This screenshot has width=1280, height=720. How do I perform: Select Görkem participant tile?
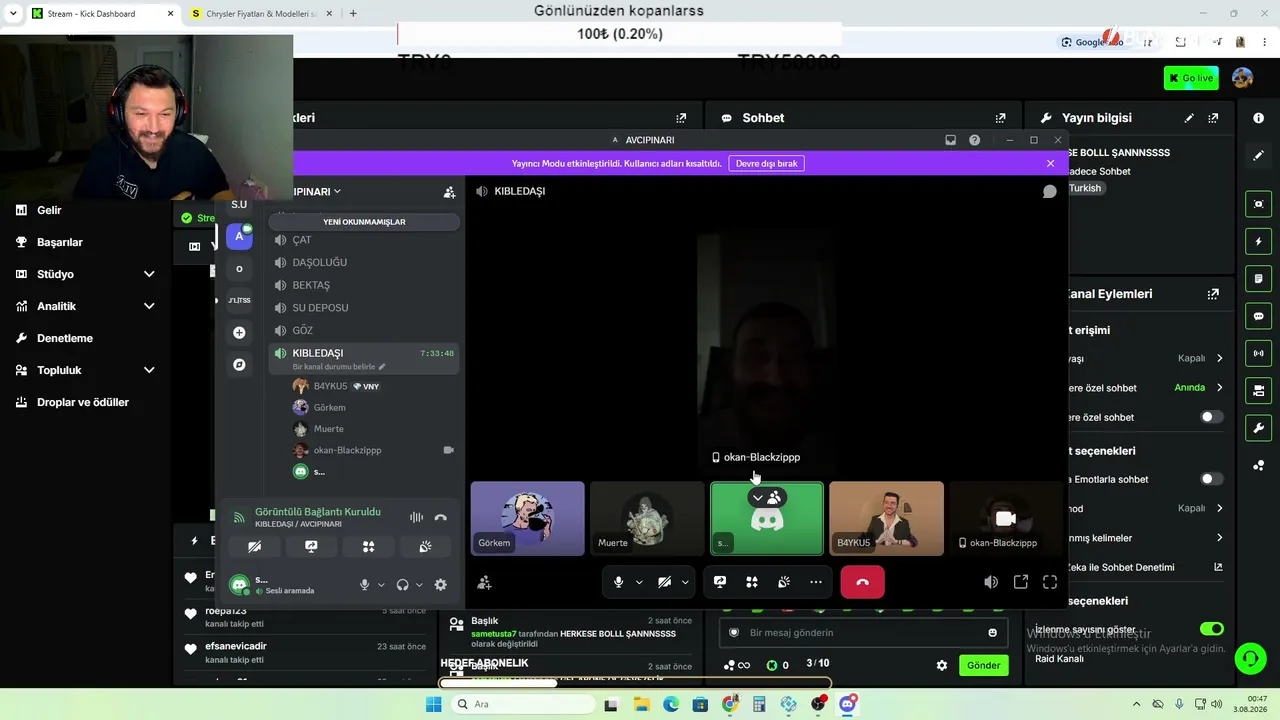528,518
